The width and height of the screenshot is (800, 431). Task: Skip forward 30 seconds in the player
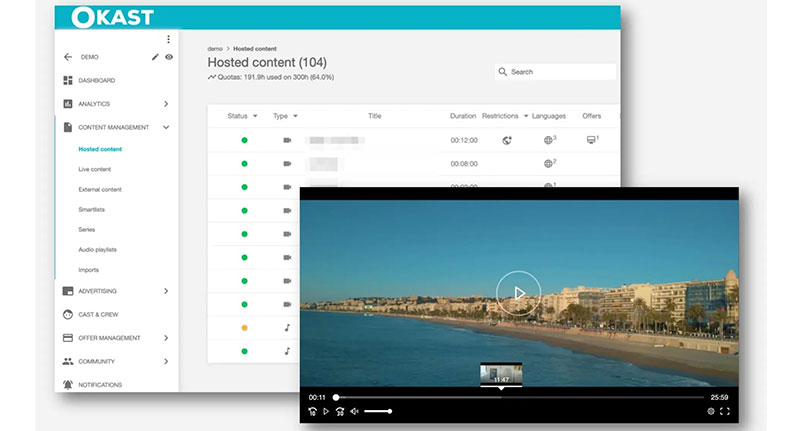click(340, 412)
